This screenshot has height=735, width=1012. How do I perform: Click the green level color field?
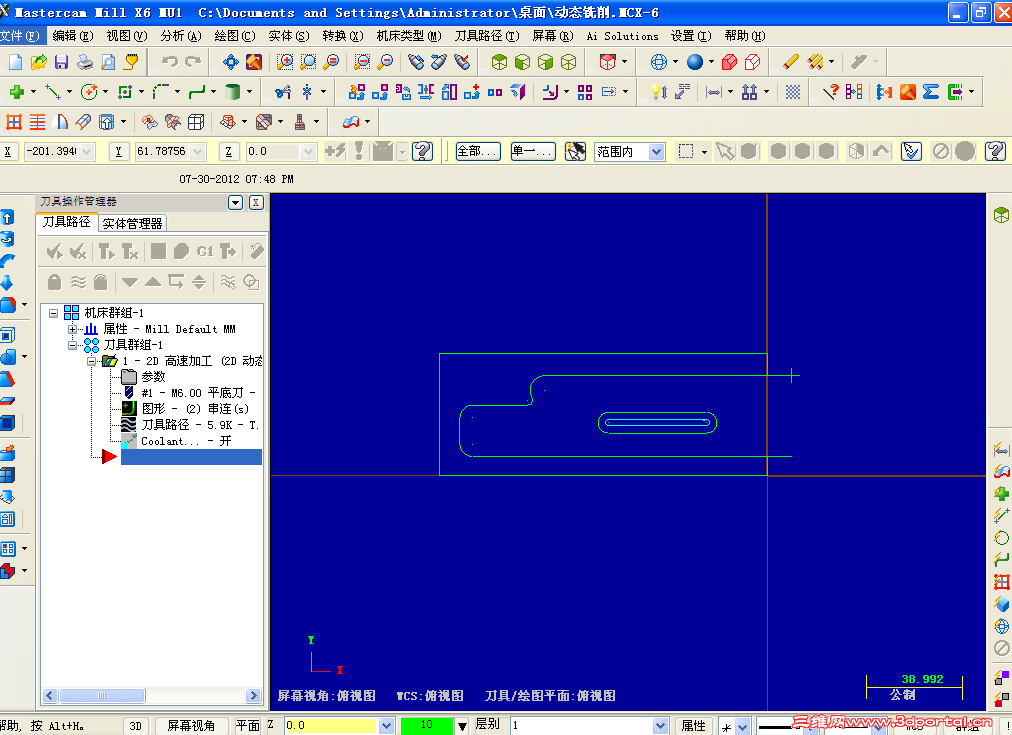coord(425,725)
